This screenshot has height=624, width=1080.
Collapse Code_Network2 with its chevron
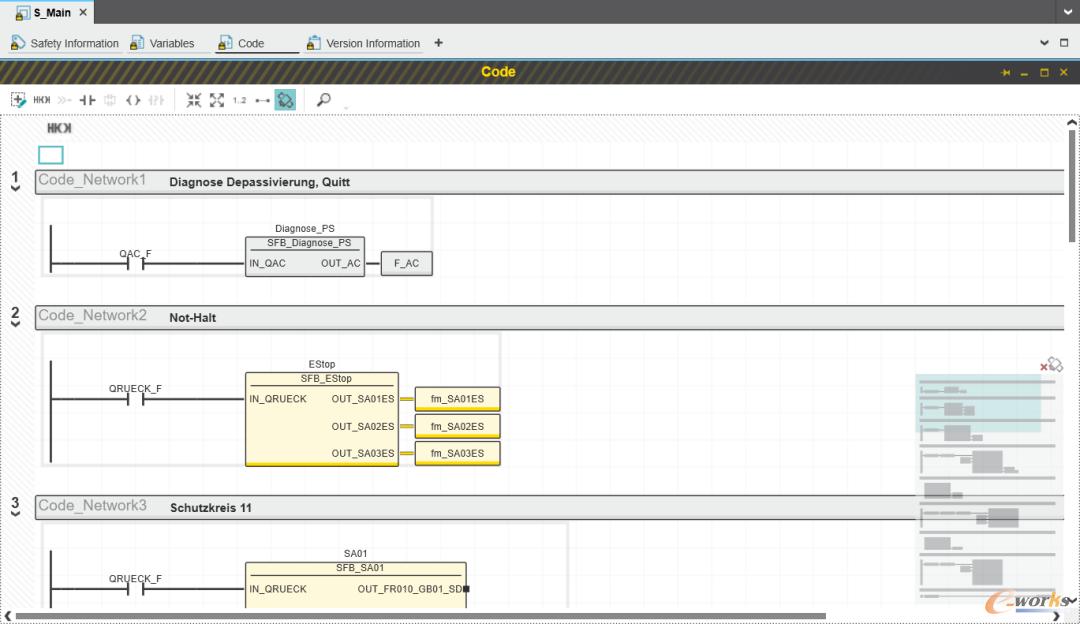pyautogui.click(x=15, y=324)
